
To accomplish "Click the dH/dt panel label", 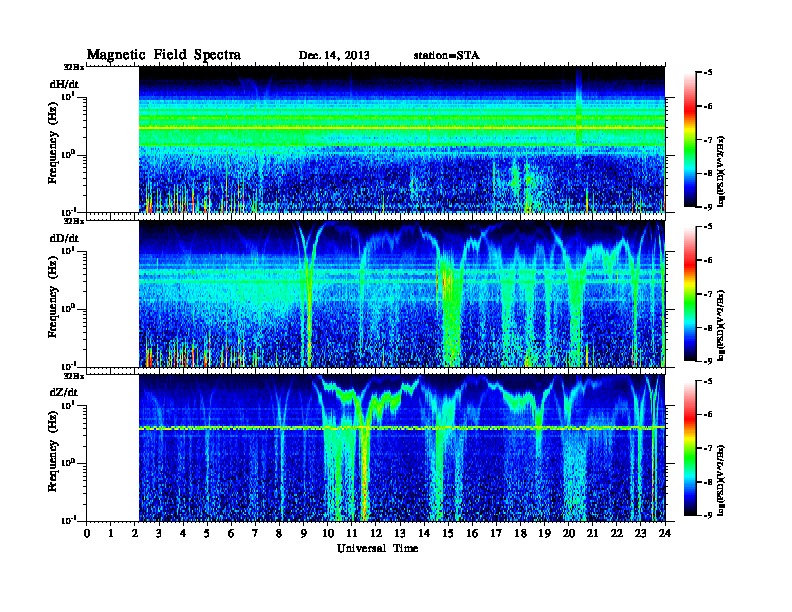I will (x=64, y=84).
